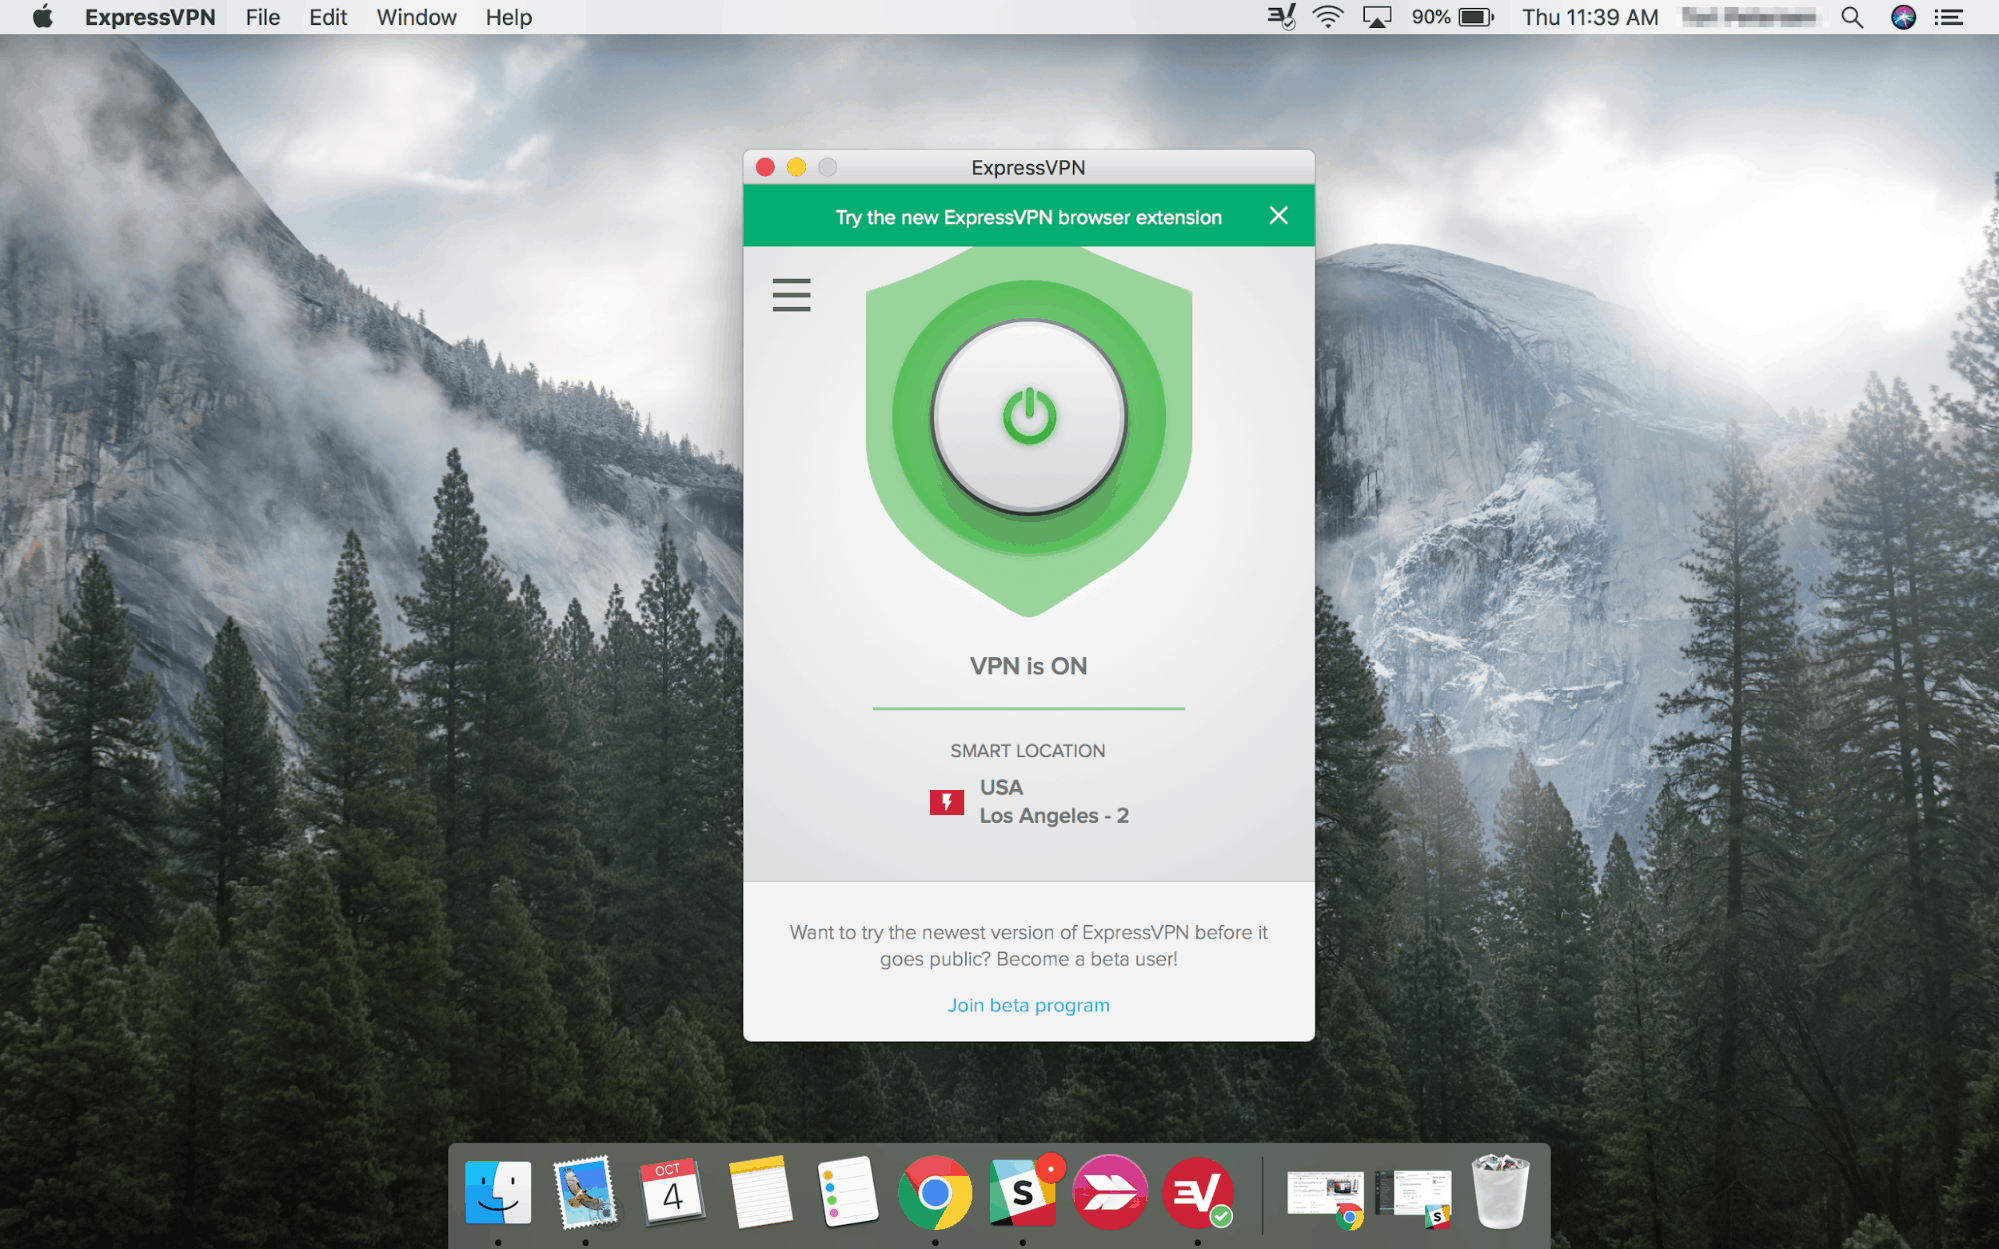Open the Help menu
The height and width of the screenshot is (1249, 1999).
coord(508,17)
